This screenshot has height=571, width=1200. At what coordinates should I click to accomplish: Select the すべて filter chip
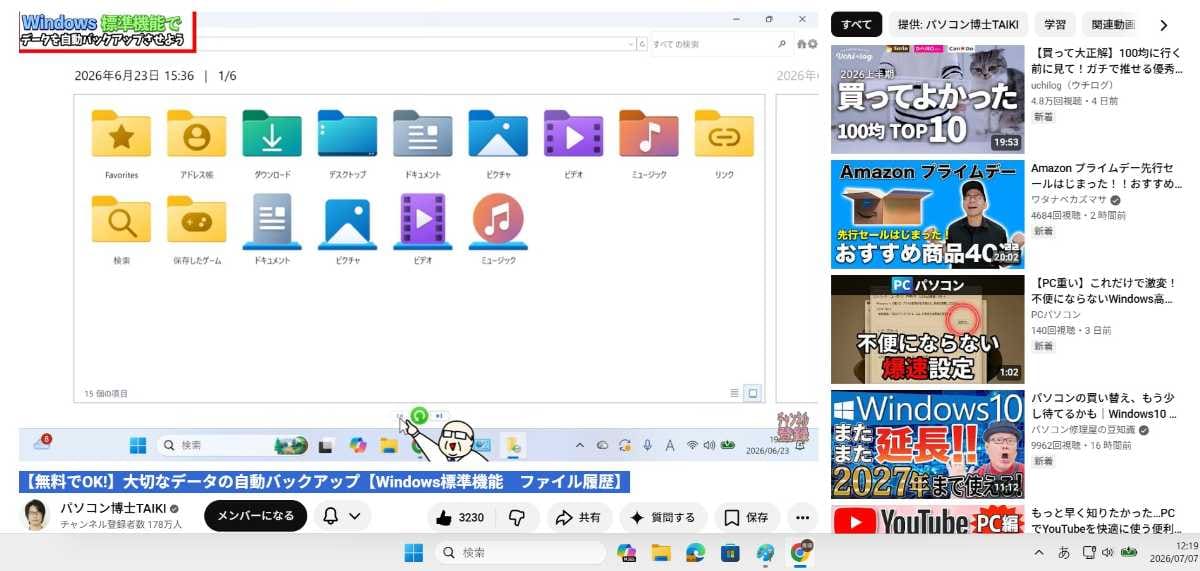pyautogui.click(x=856, y=25)
